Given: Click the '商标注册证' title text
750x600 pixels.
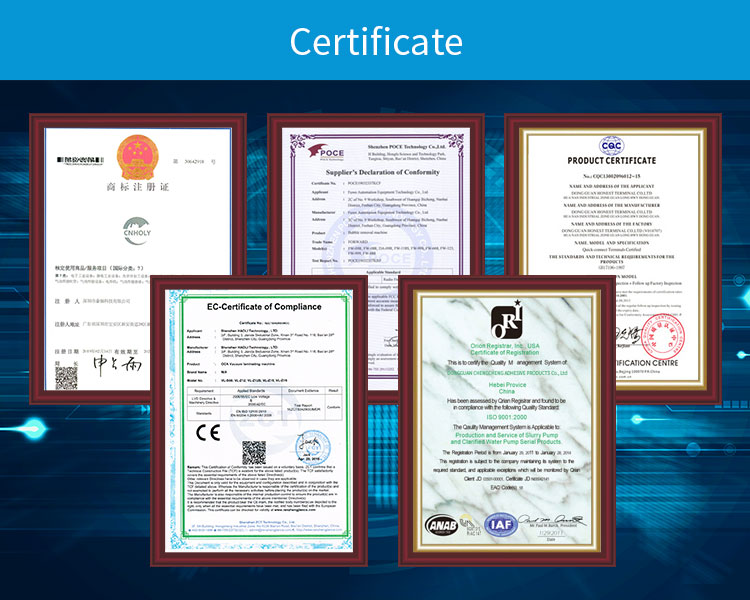Looking at the screenshot, I should click(x=138, y=187).
